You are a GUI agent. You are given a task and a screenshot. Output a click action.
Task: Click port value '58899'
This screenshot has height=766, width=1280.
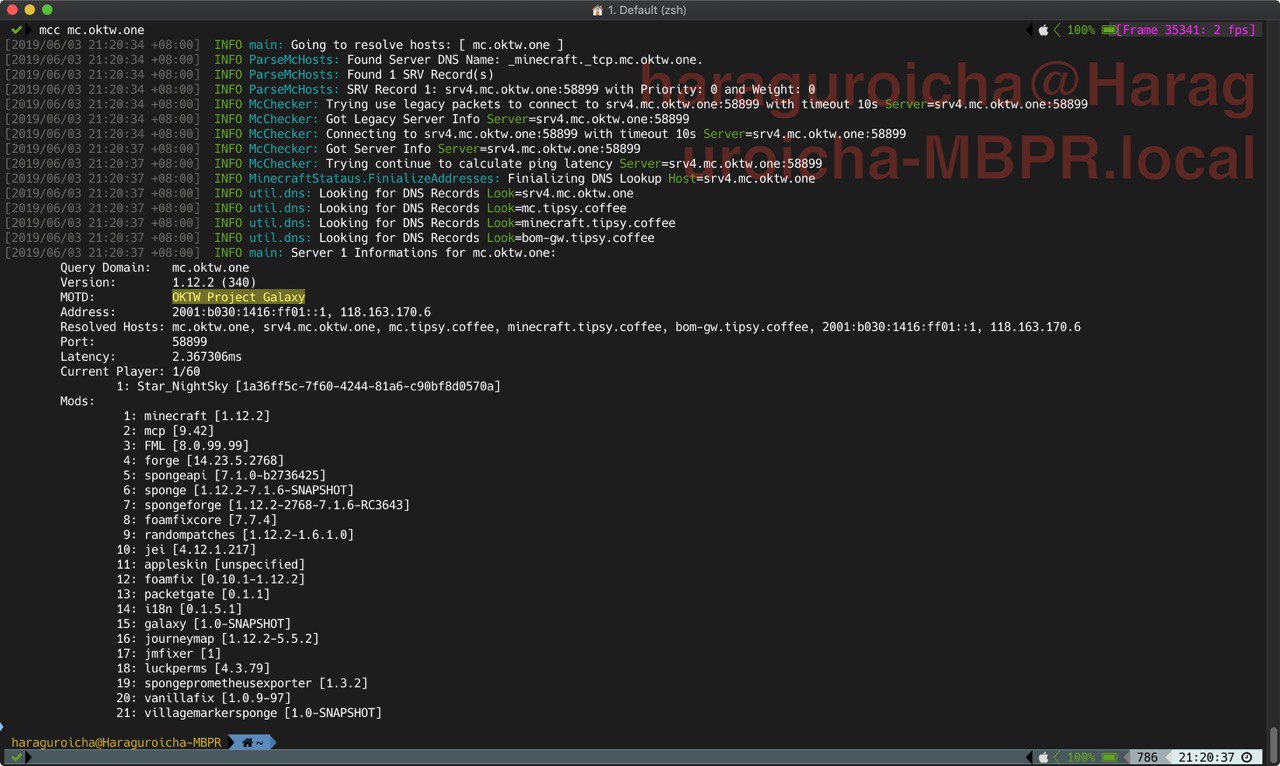190,342
